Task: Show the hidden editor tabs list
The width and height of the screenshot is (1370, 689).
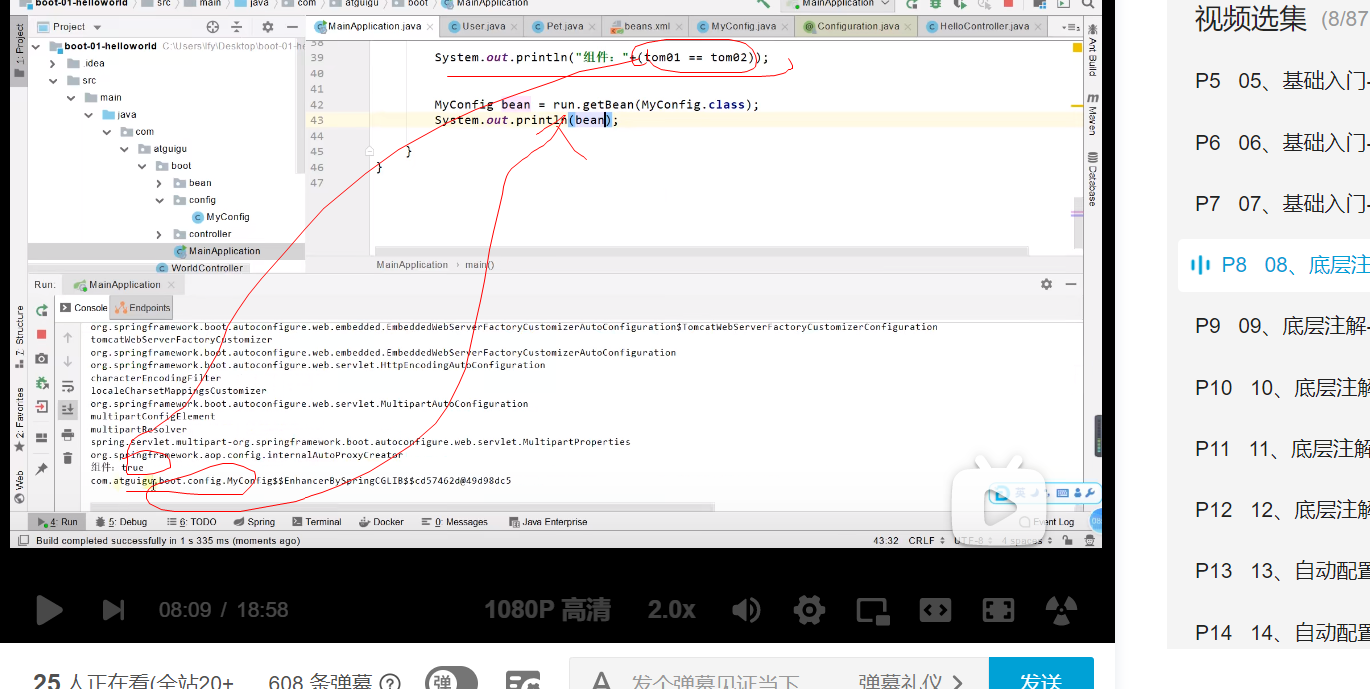Action: (x=1070, y=27)
